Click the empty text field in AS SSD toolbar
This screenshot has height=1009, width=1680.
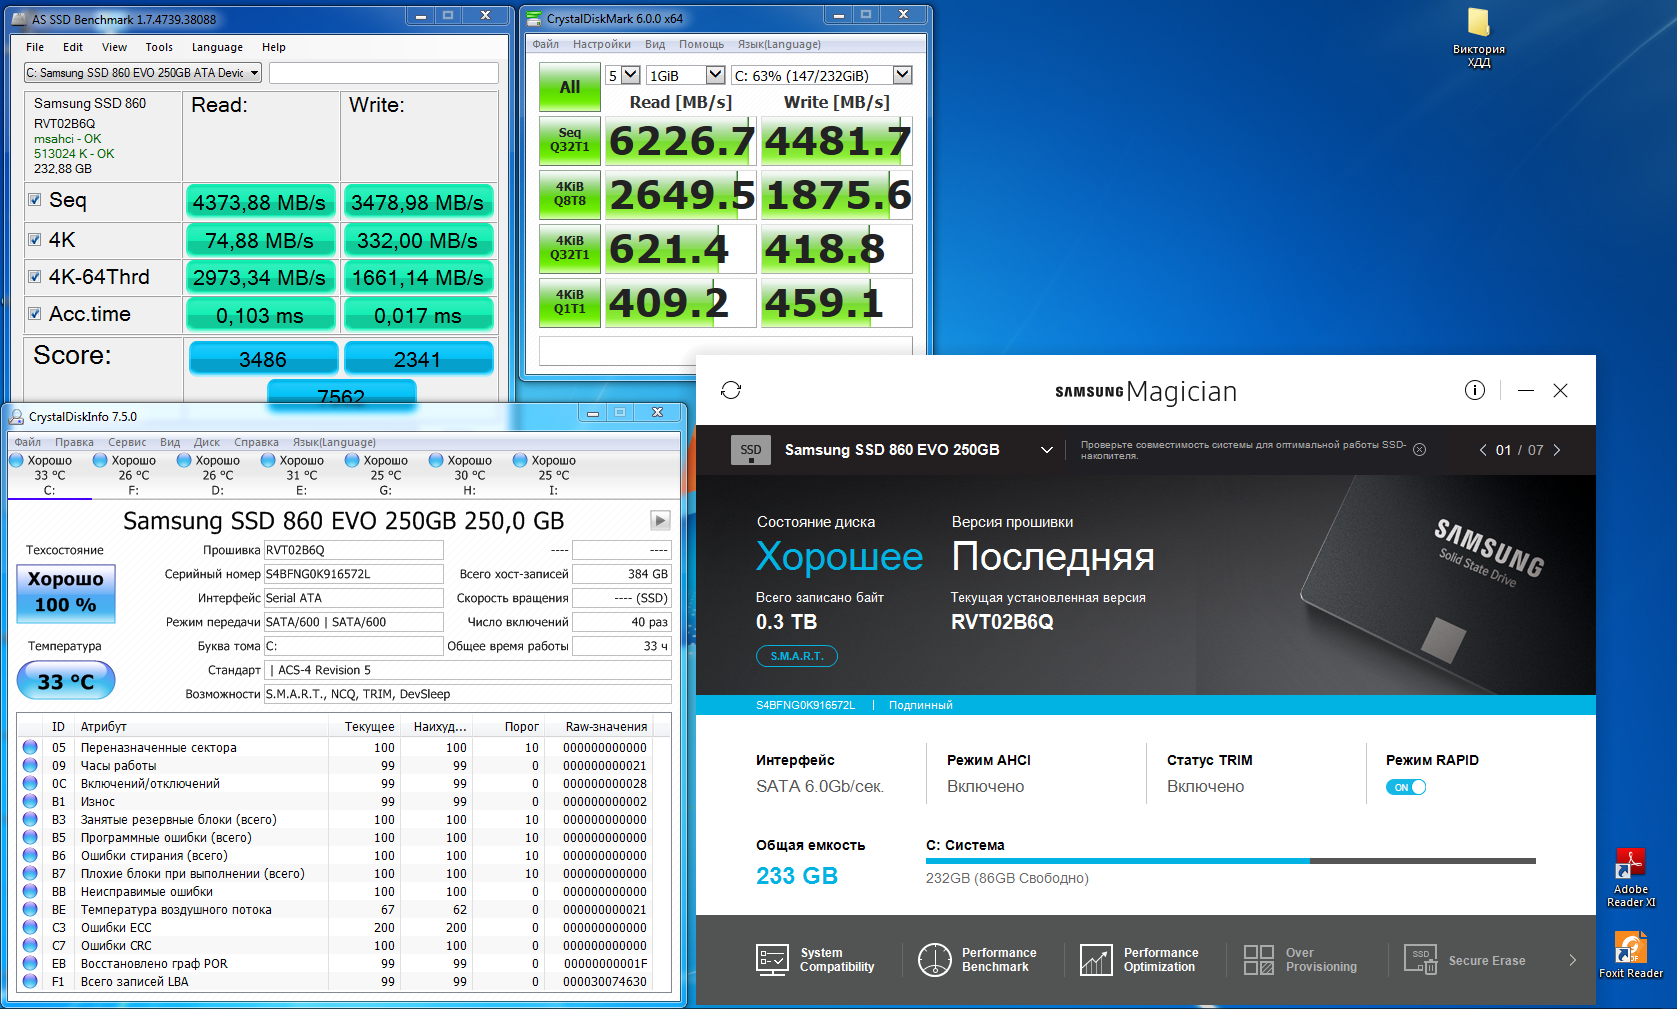coord(384,73)
